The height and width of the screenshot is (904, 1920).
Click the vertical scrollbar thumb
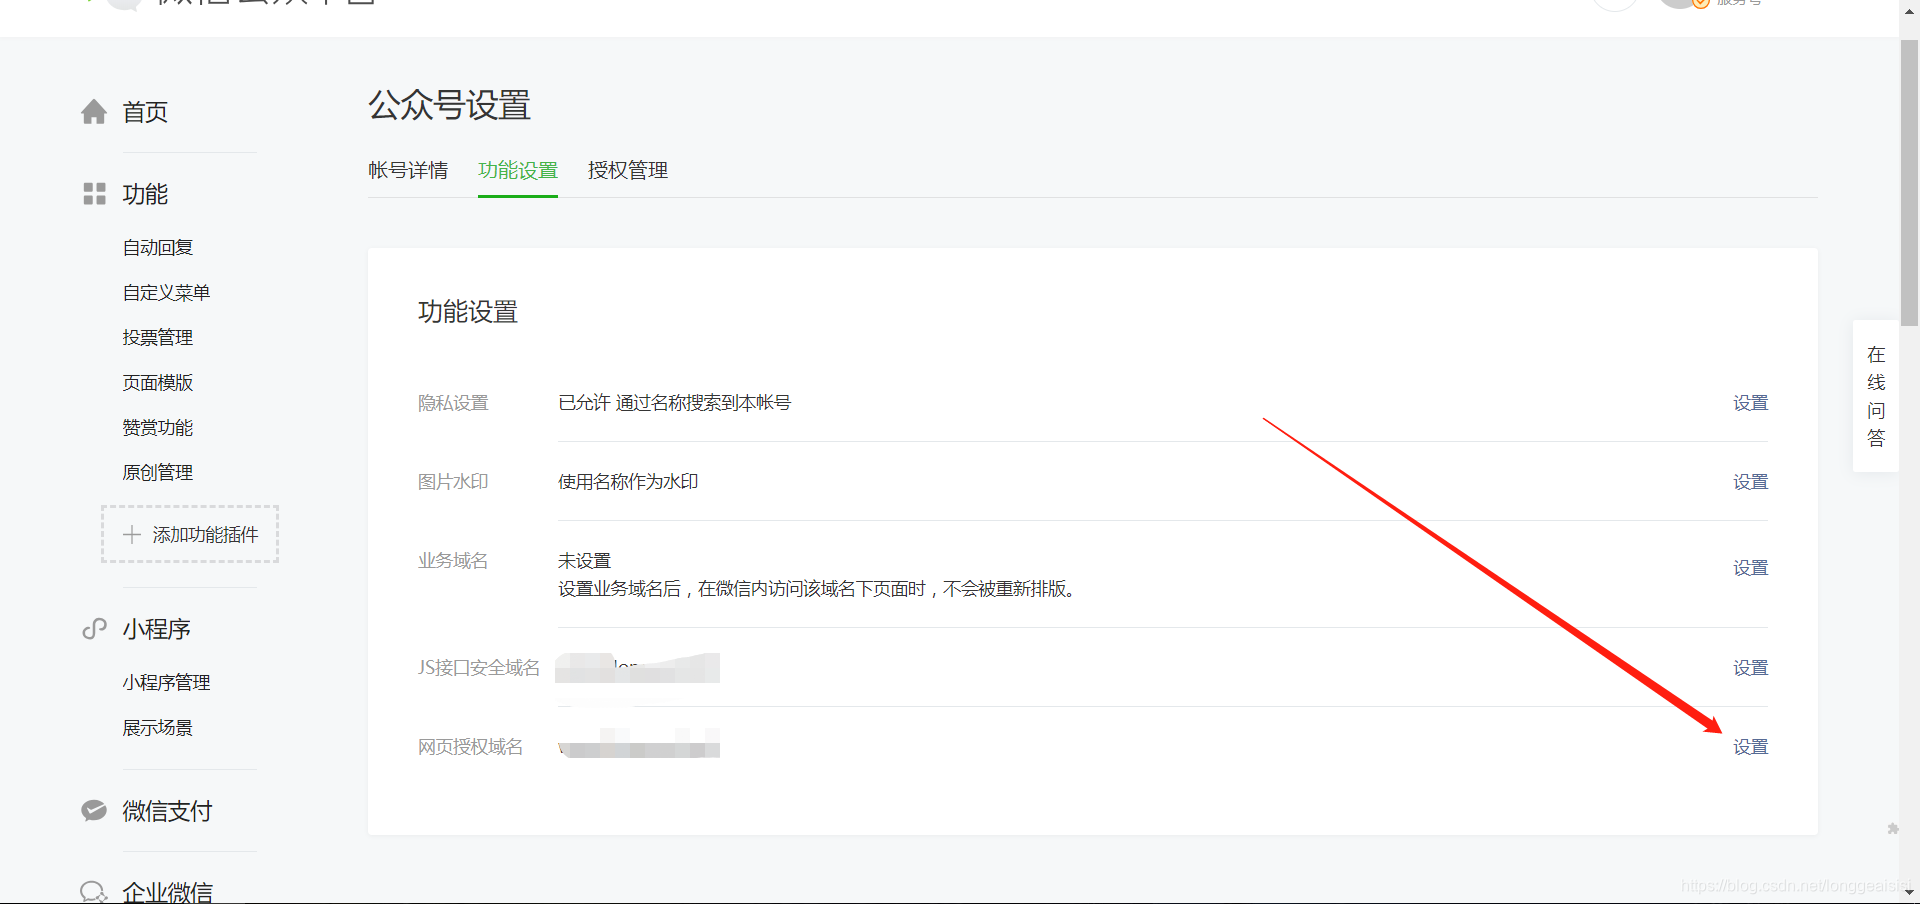point(1910,183)
